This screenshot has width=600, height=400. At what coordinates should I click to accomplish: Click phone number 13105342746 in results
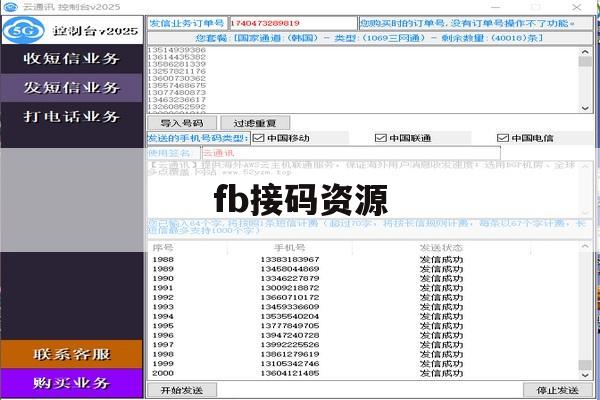(290, 364)
